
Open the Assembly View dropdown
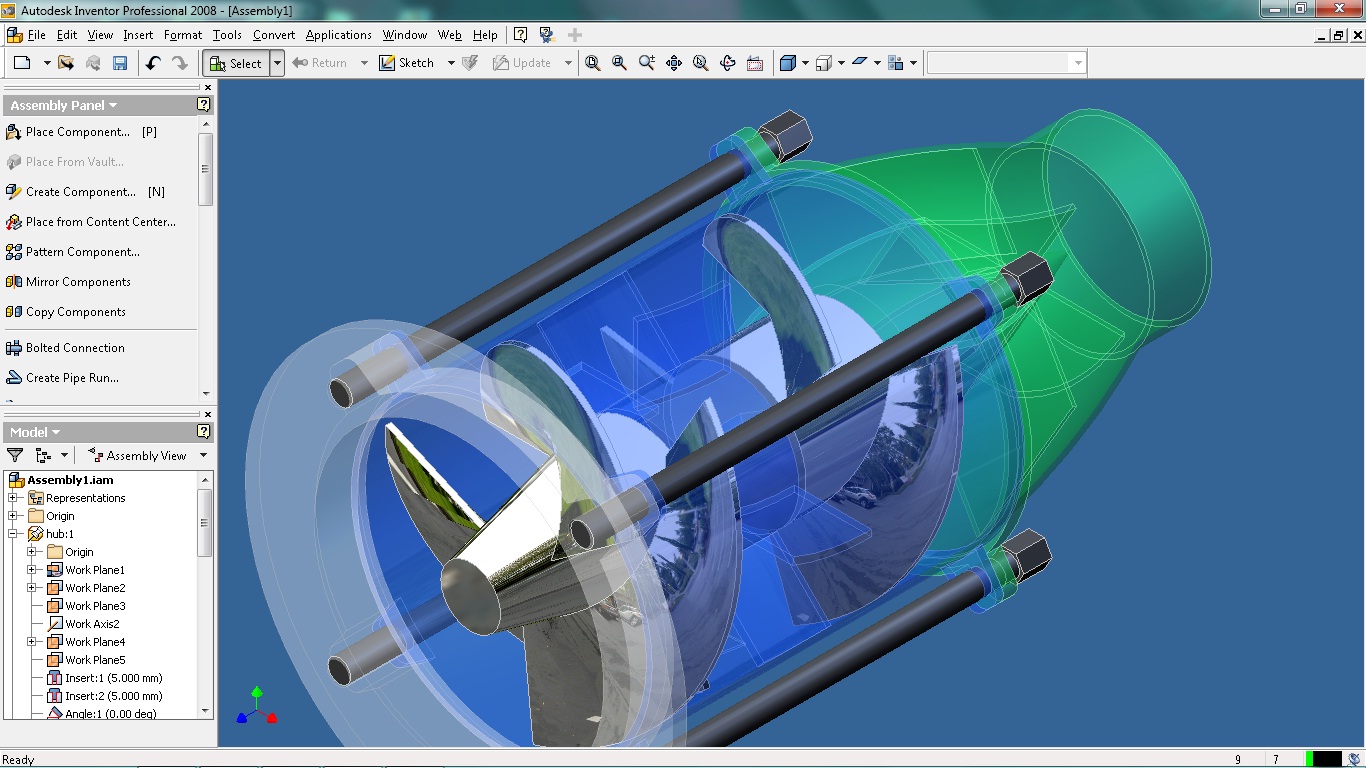(x=203, y=455)
